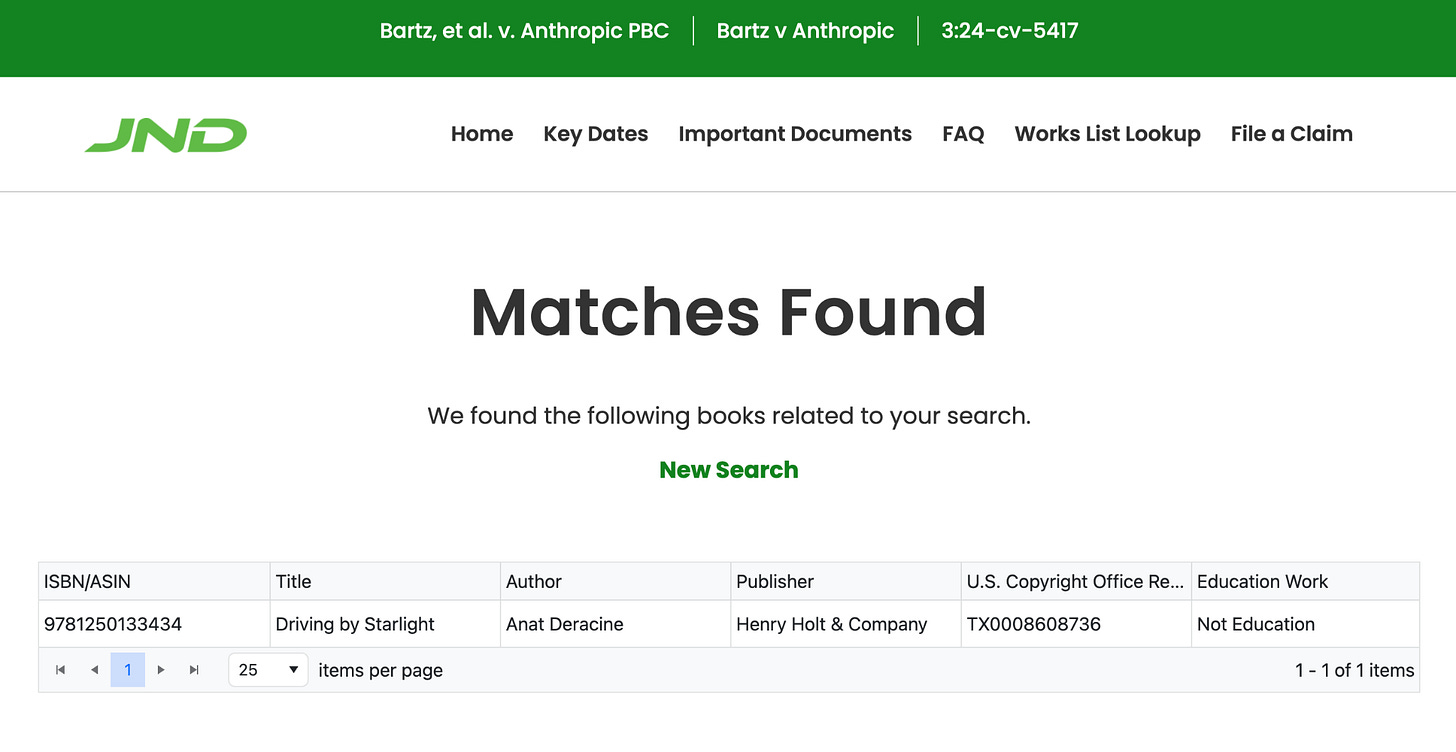Viewport: 1456px width, 752px height.
Task: Open File a Claim page
Action: (1292, 134)
